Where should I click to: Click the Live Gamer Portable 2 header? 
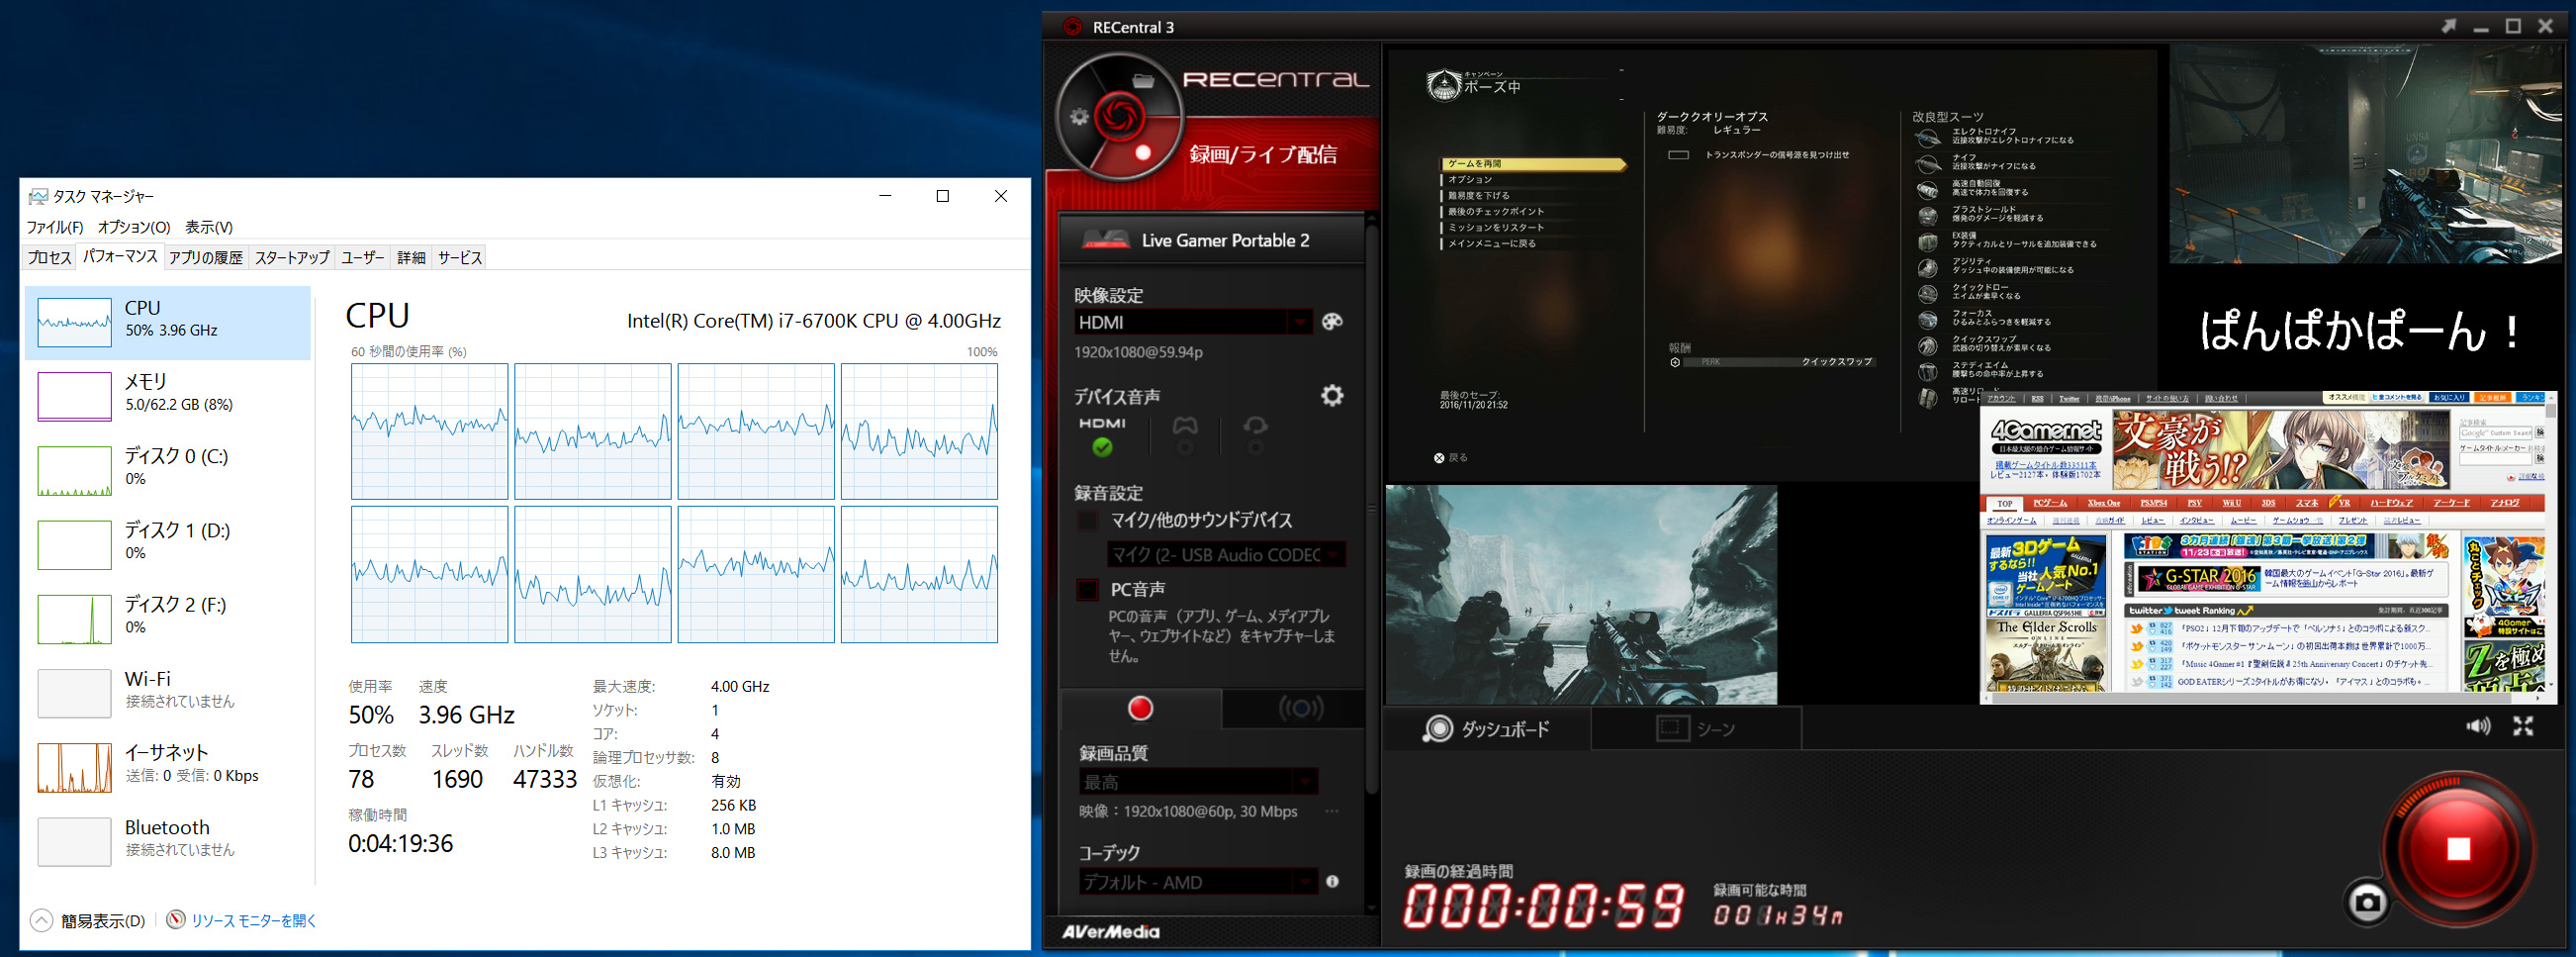(1212, 240)
